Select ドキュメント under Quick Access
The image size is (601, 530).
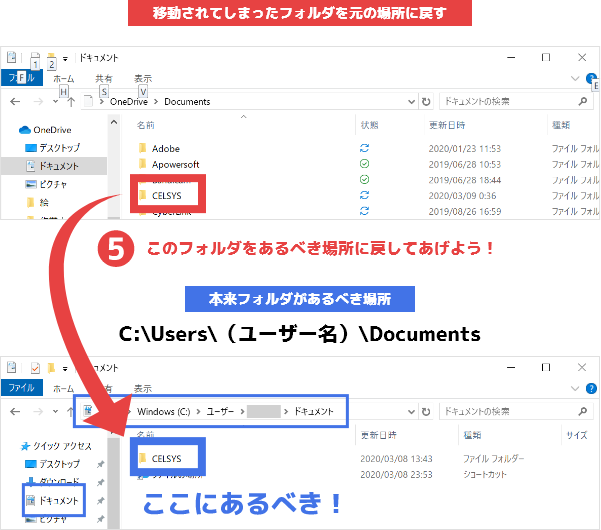(x=53, y=500)
